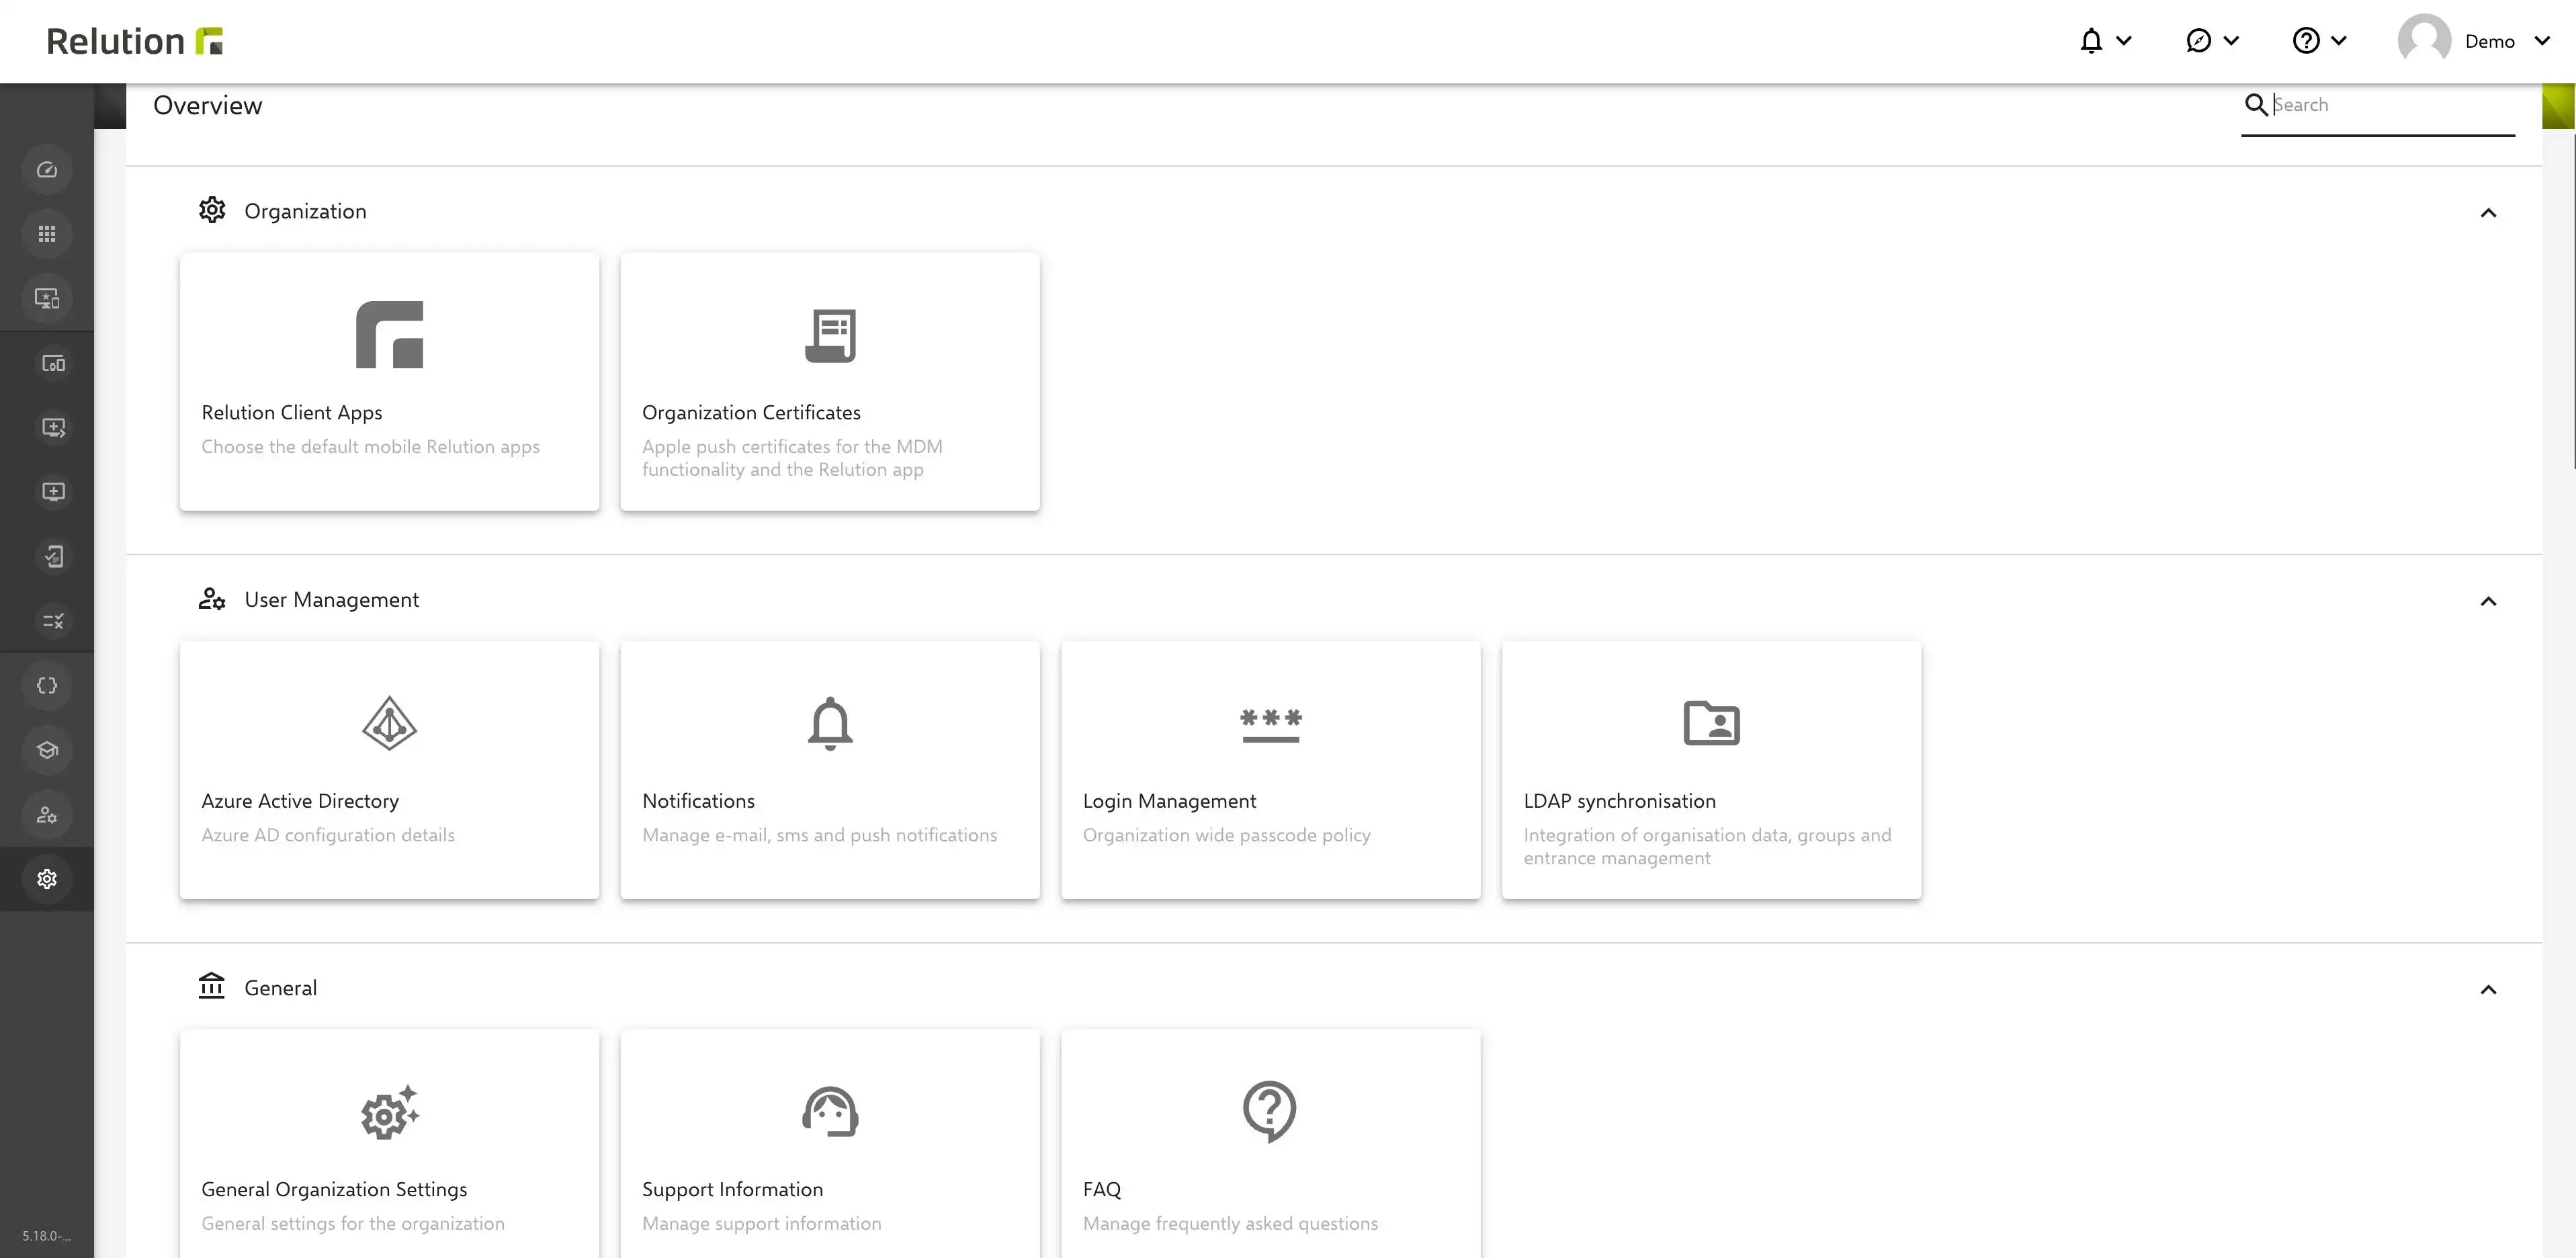Click 'Azure AD configuration details' text
Viewport: 2576px width, 1258px height.
pos(328,835)
